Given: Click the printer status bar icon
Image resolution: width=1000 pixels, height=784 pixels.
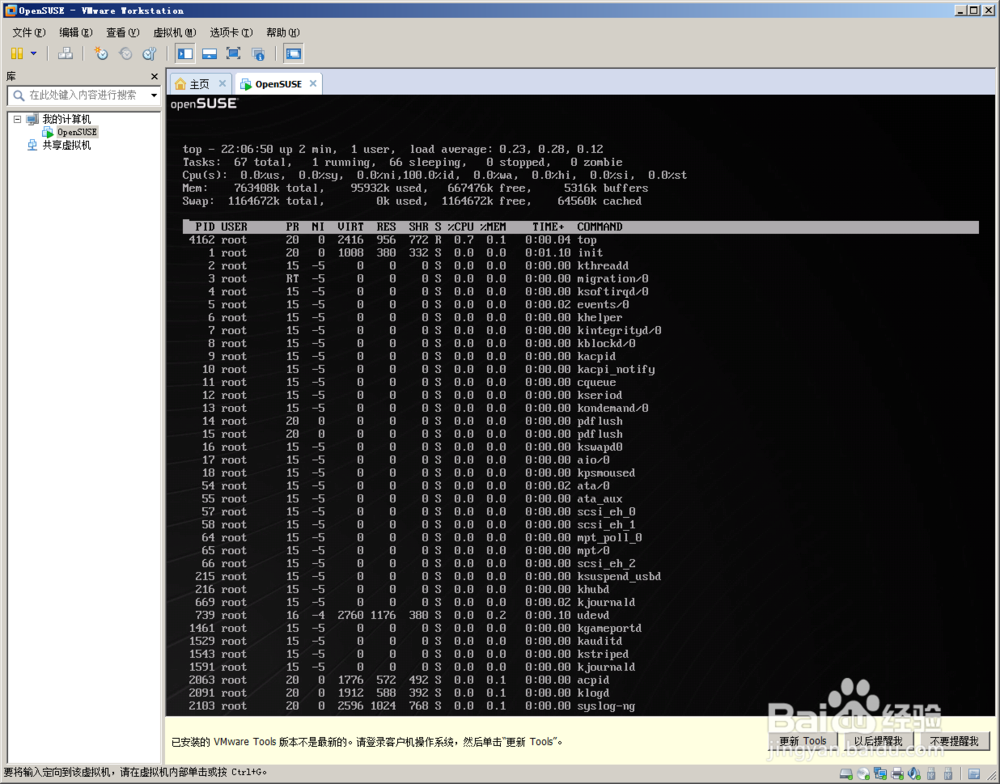Looking at the screenshot, I should click(x=897, y=774).
